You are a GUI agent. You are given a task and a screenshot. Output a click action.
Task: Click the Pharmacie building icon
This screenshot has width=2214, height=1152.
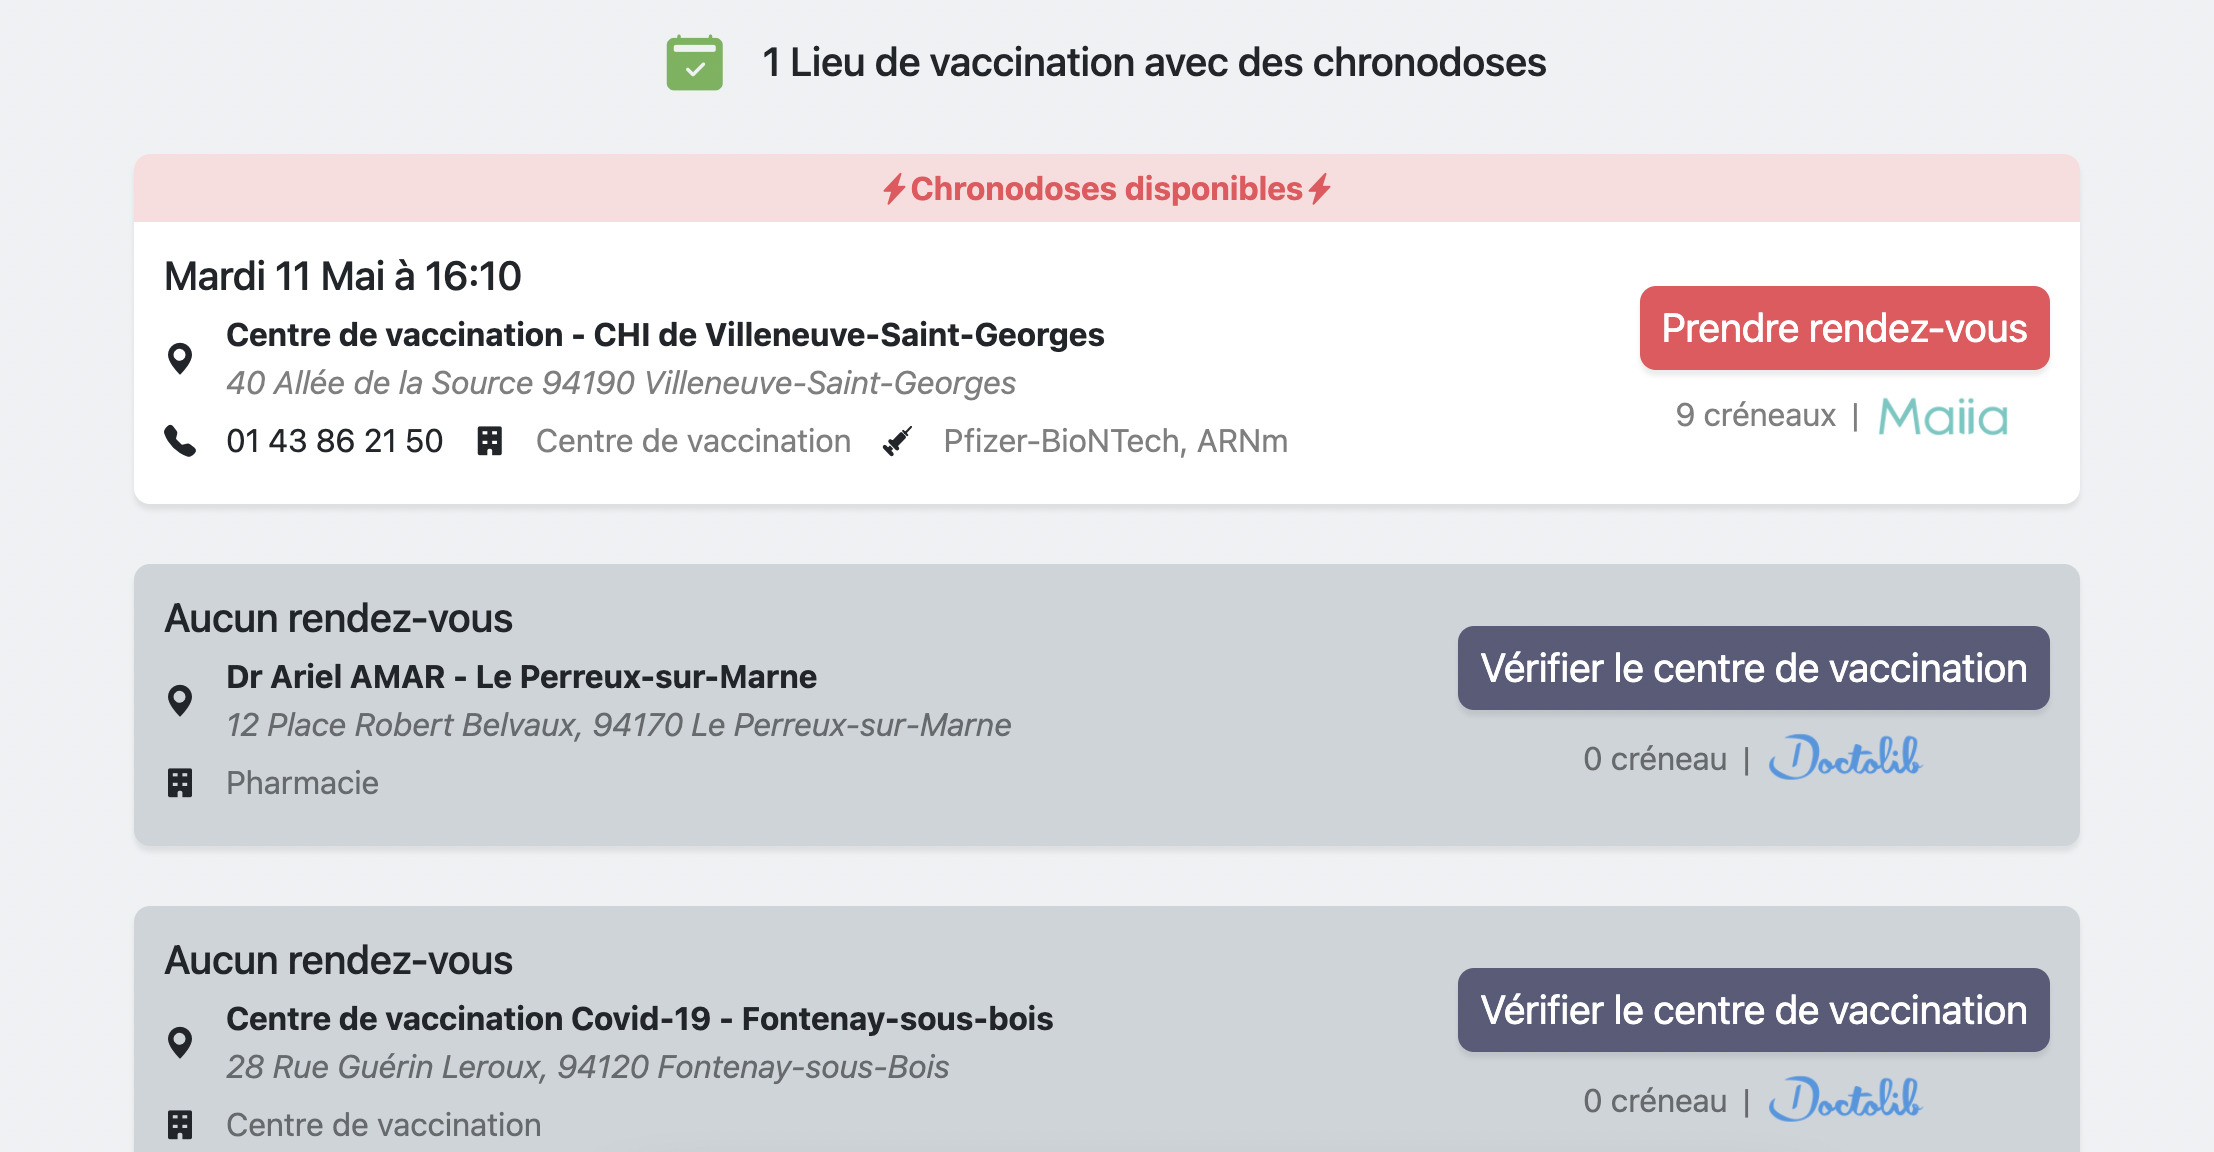click(x=180, y=782)
